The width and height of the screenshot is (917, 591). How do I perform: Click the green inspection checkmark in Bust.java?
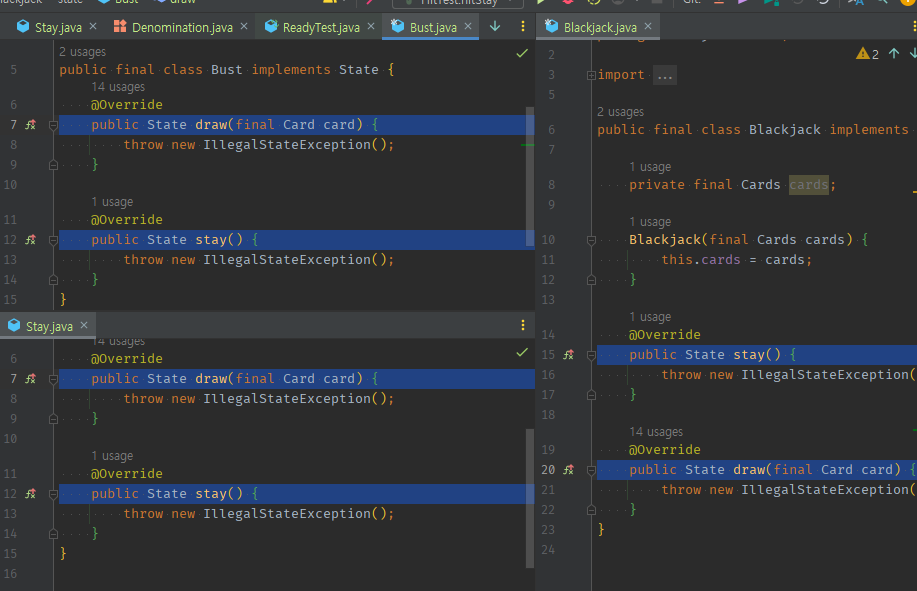(522, 53)
